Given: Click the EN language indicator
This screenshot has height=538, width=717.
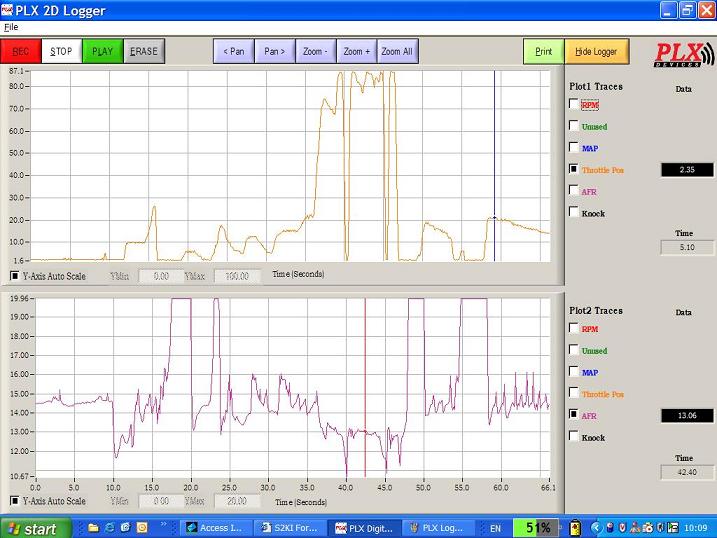Looking at the screenshot, I should 495,528.
